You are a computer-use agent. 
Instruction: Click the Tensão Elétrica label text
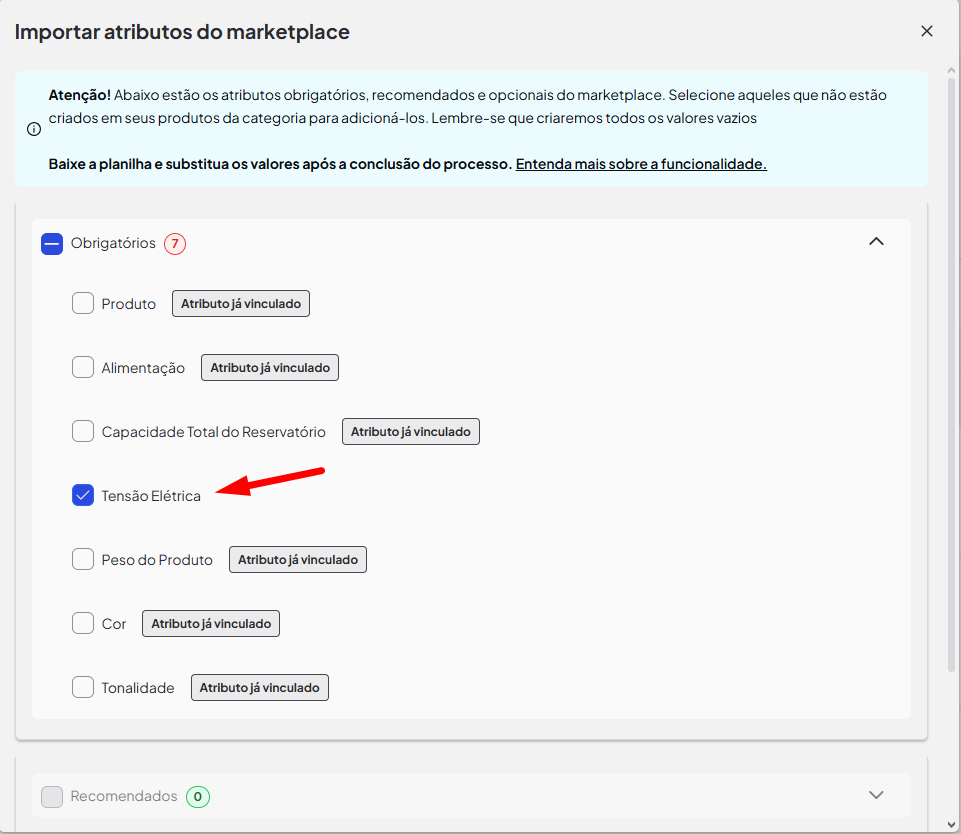pyautogui.click(x=151, y=496)
